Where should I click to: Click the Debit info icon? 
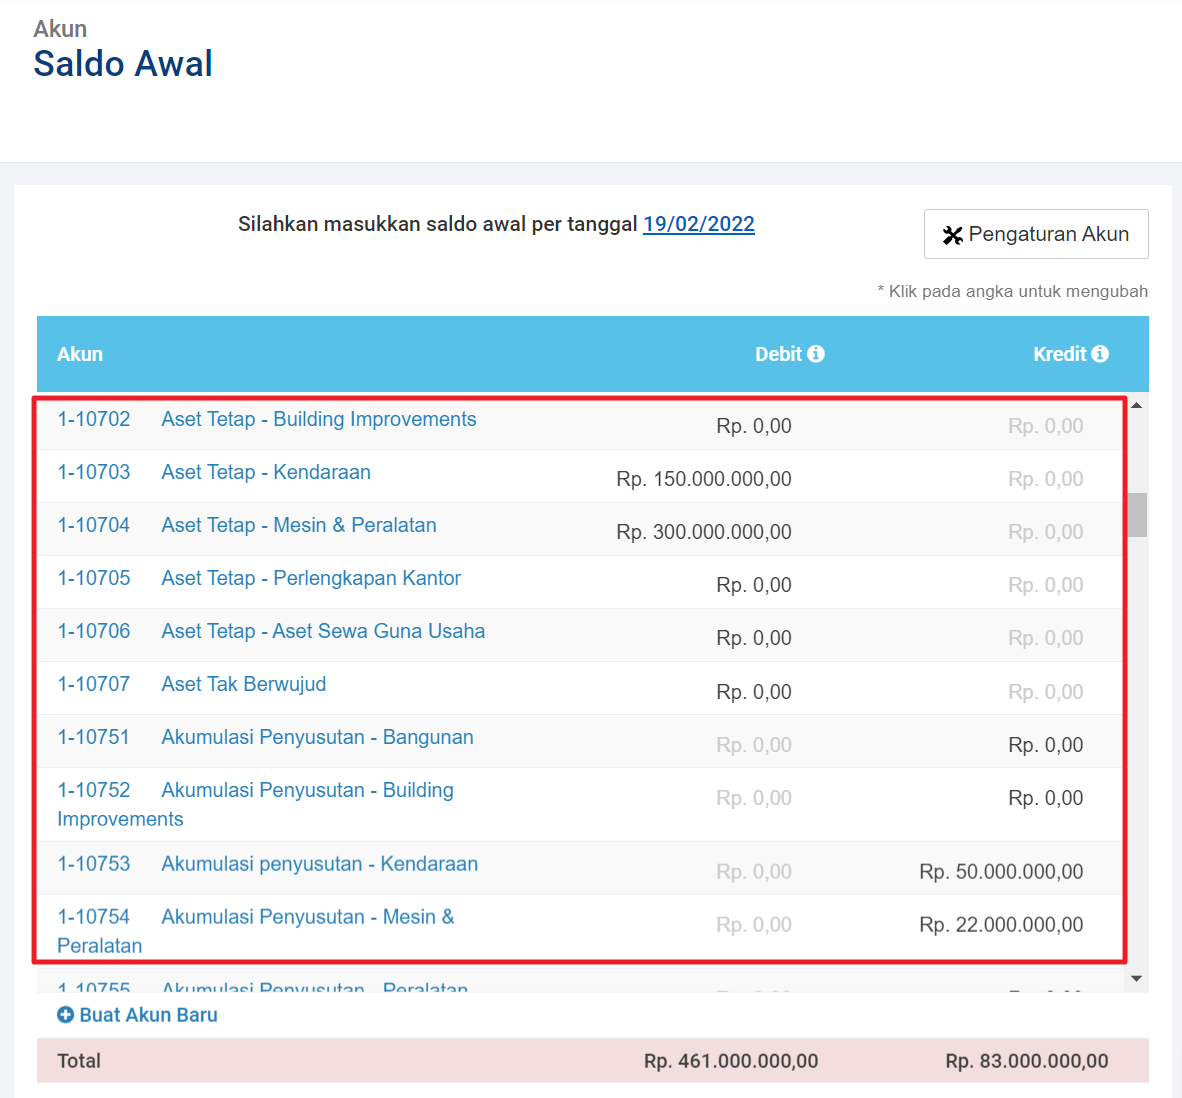(x=816, y=354)
